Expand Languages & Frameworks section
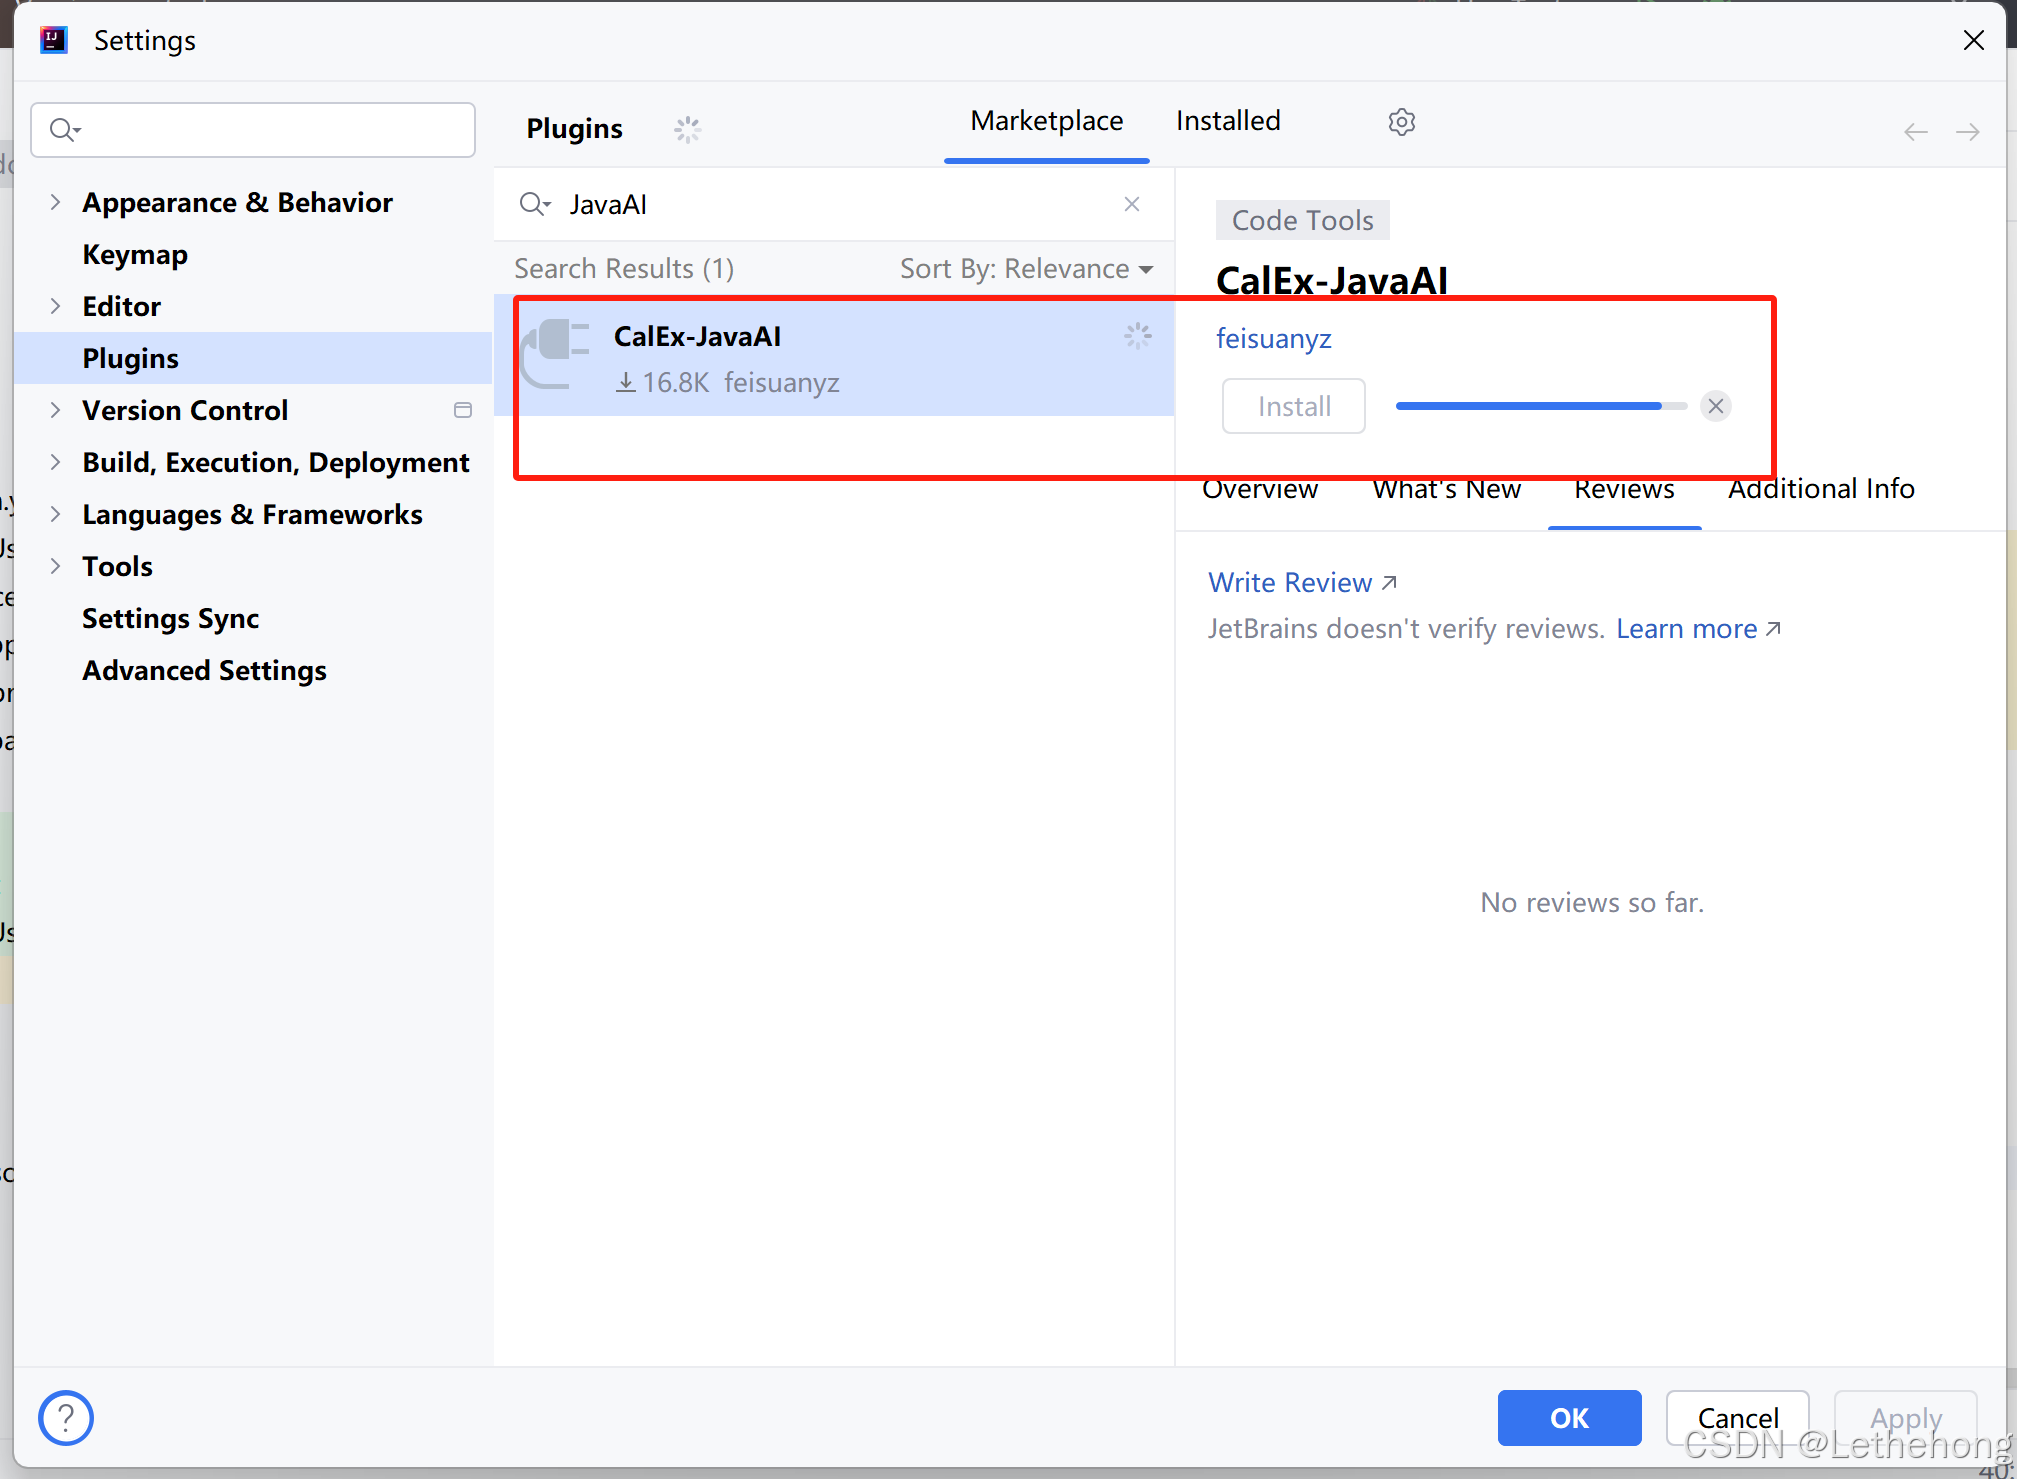Viewport: 2017px width, 1479px height. 56,514
